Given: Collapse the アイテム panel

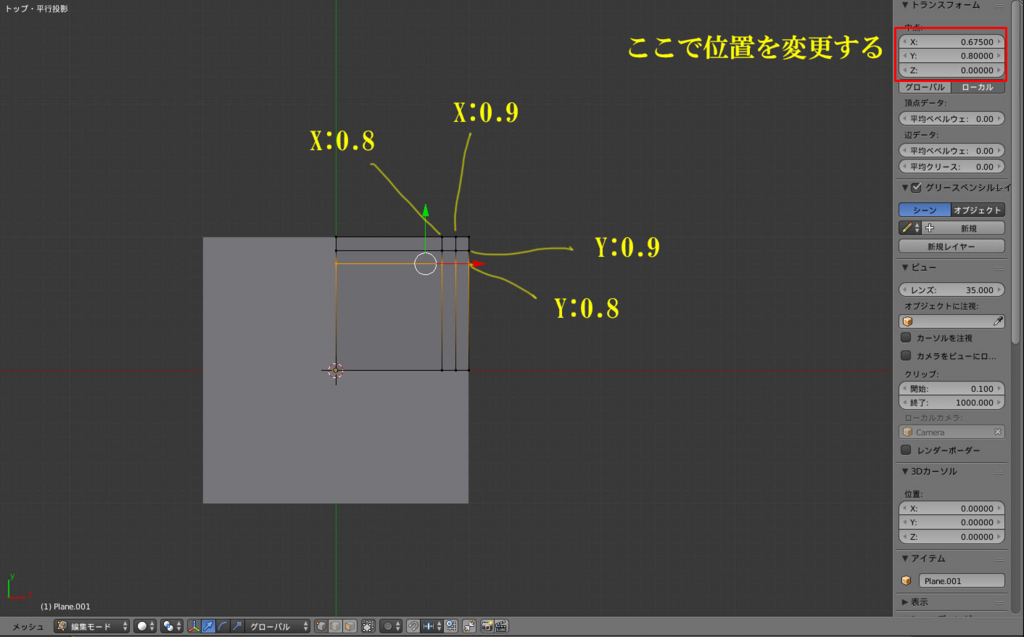Looking at the screenshot, I should 905,559.
